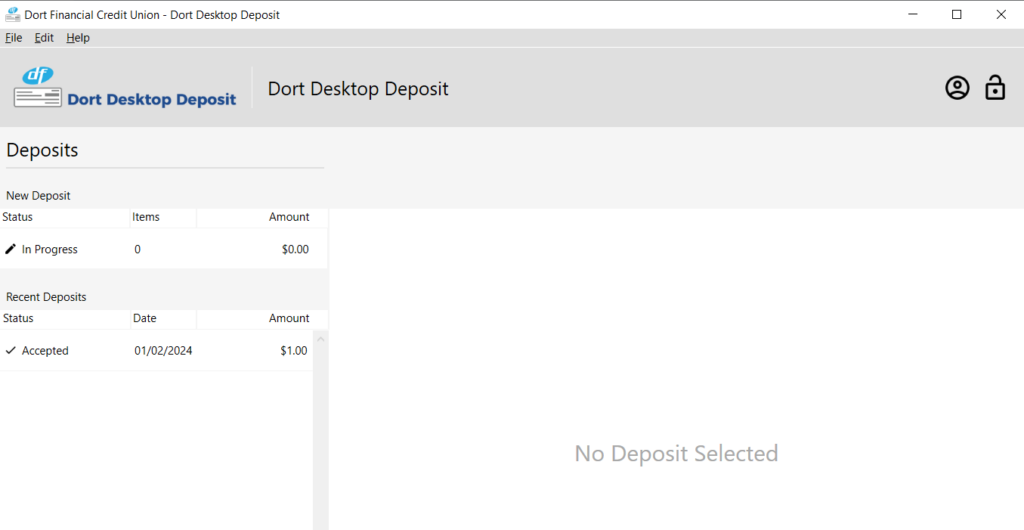Image resolution: width=1024 pixels, height=530 pixels.
Task: Open the user profile icon
Action: tap(957, 88)
